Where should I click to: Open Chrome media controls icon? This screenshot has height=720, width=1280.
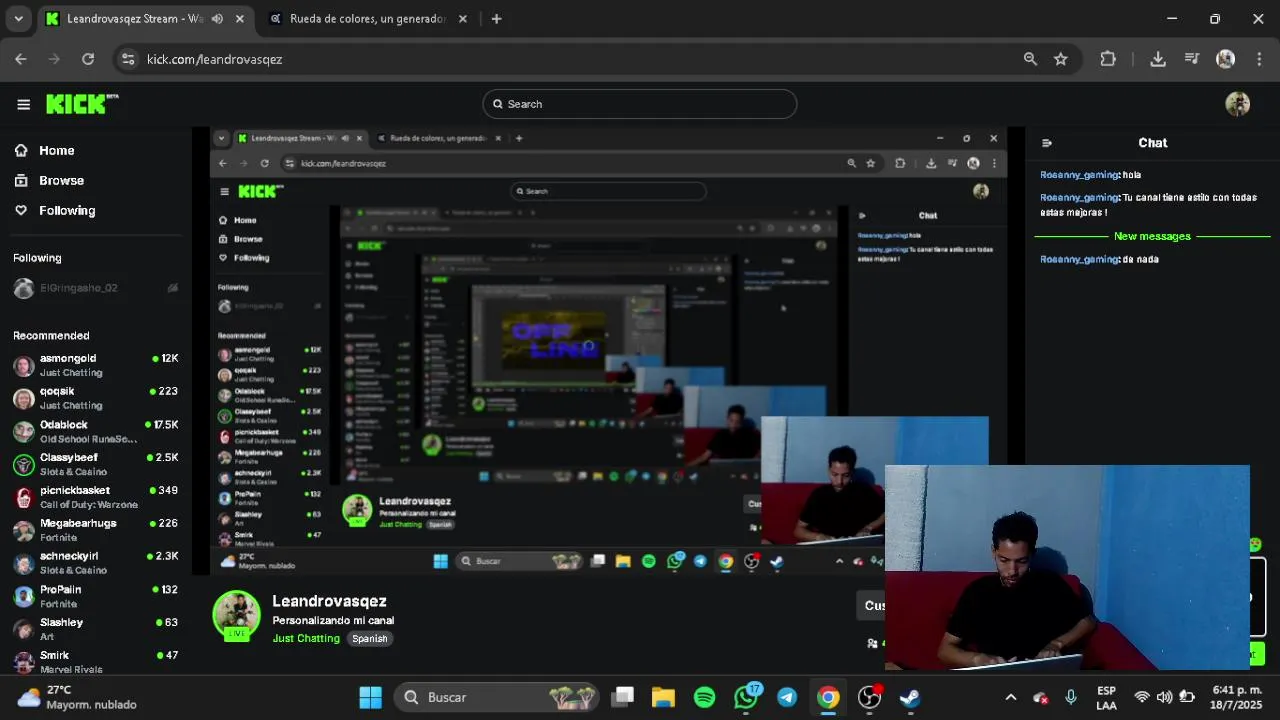[1191, 59]
